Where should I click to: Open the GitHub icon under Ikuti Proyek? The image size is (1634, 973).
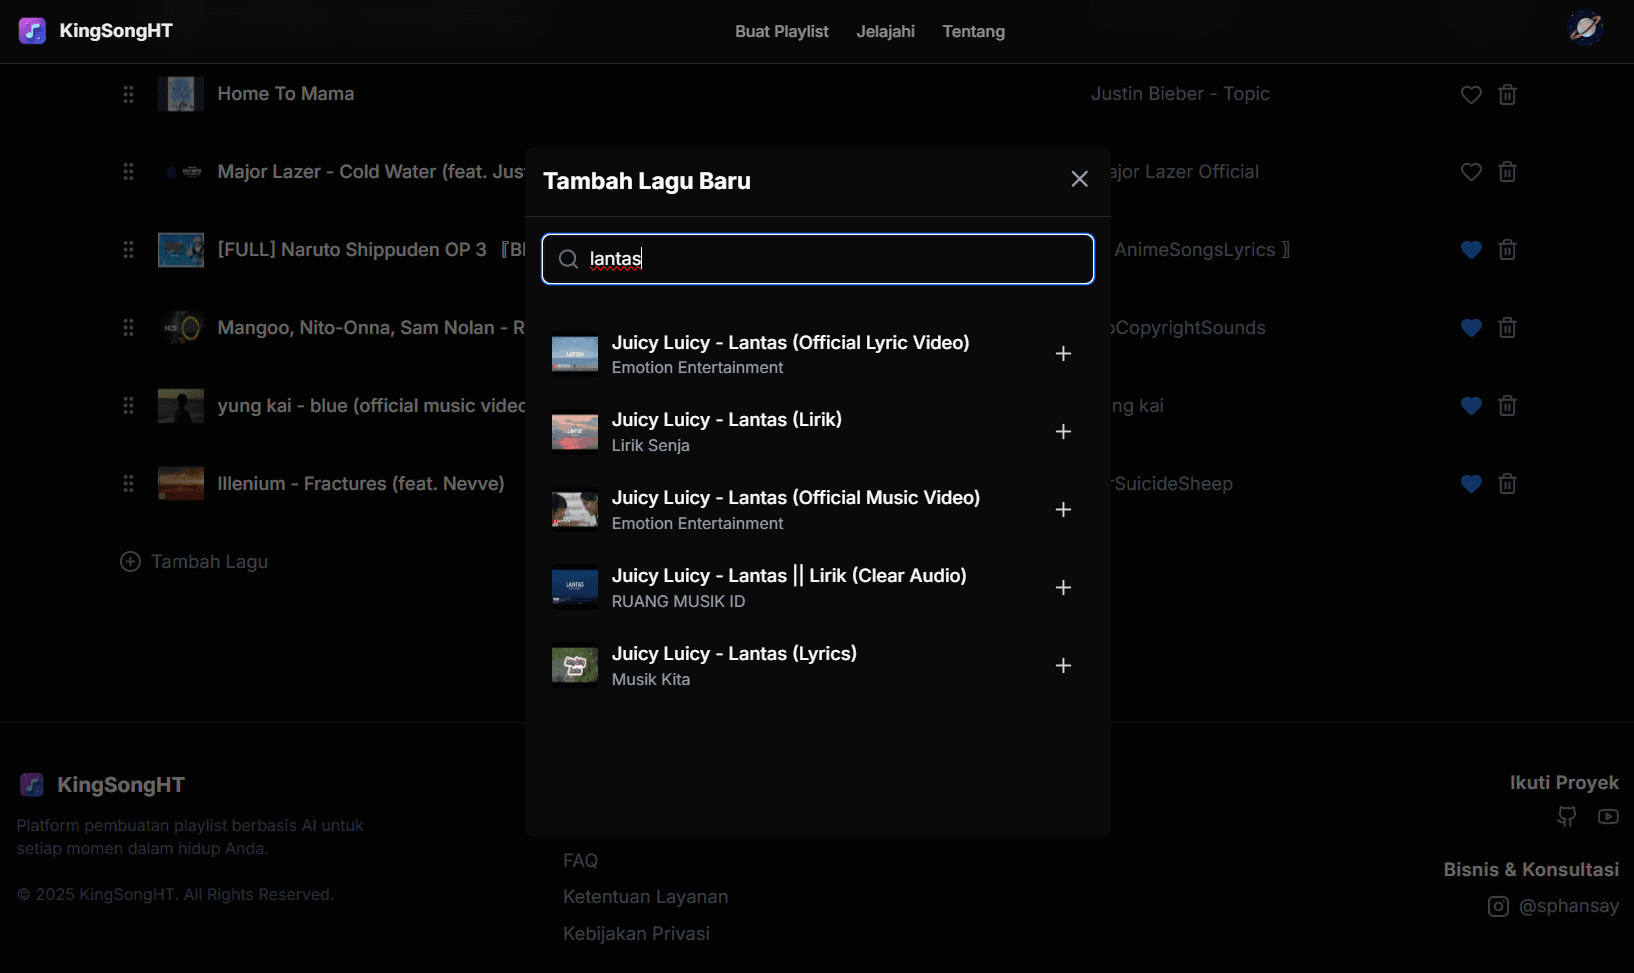[1567, 817]
